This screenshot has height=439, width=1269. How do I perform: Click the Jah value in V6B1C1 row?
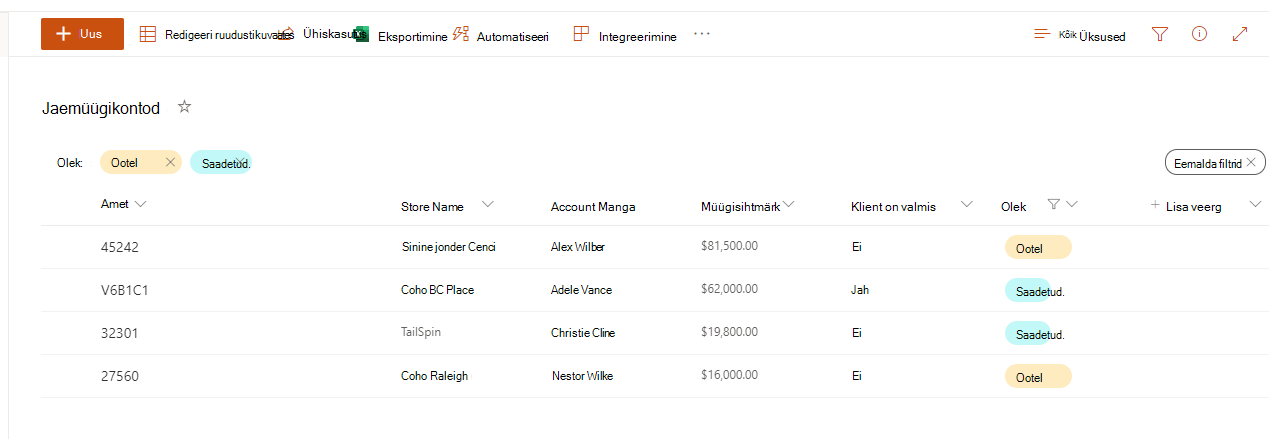(860, 290)
